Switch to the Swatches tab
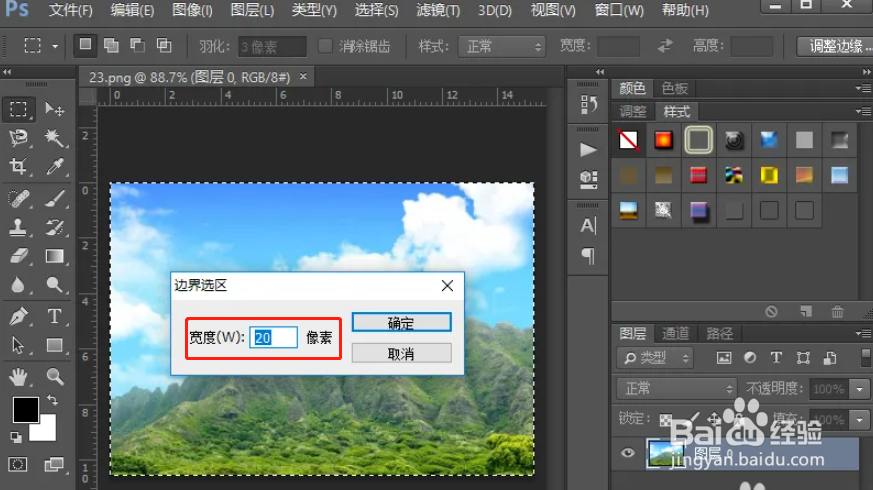The height and width of the screenshot is (490, 873). pos(674,88)
